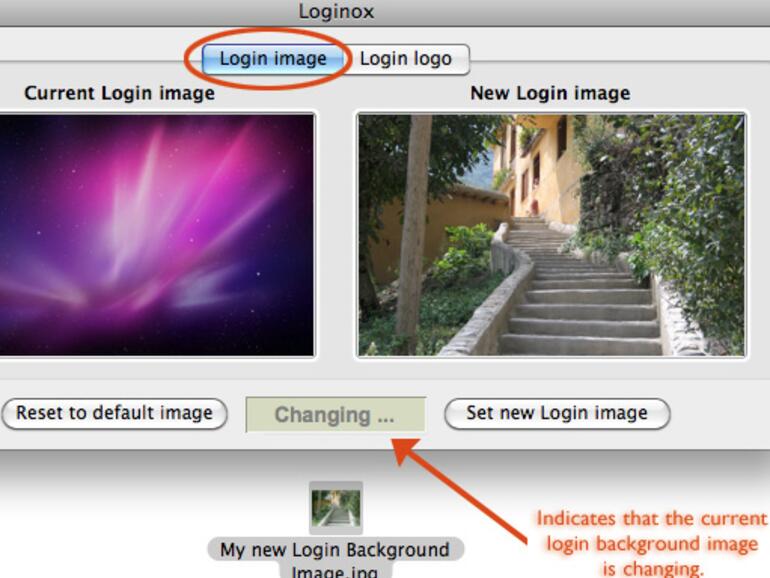The image size is (770, 578).
Task: Select the staircase JPG file icon on desktop
Action: point(336,508)
